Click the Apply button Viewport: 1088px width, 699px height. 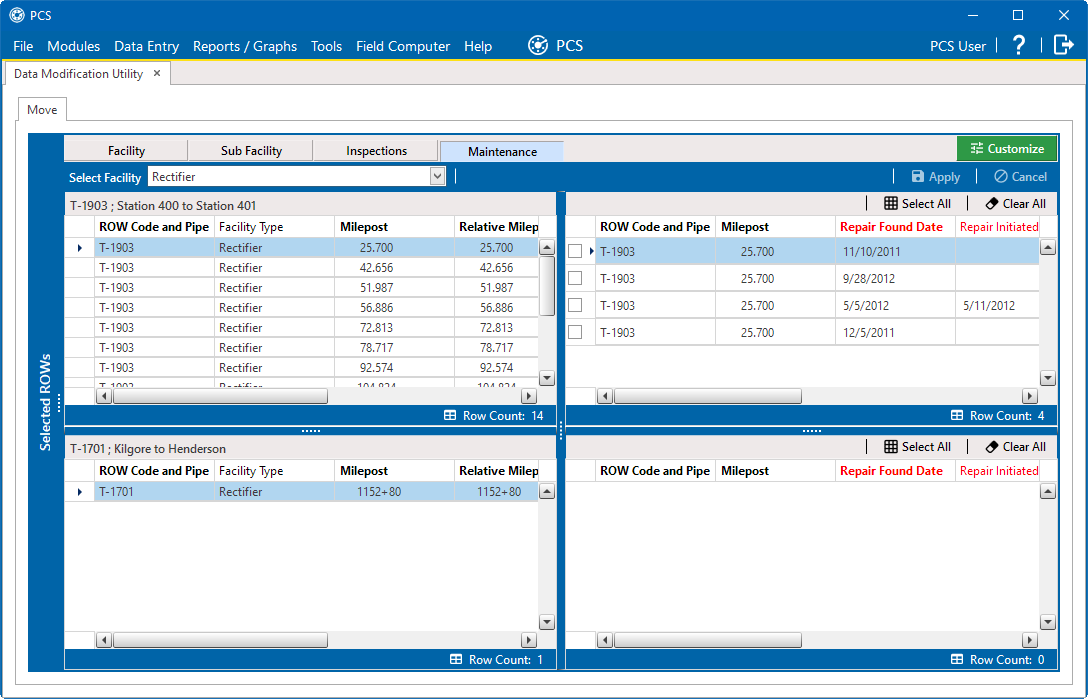[x=935, y=177]
